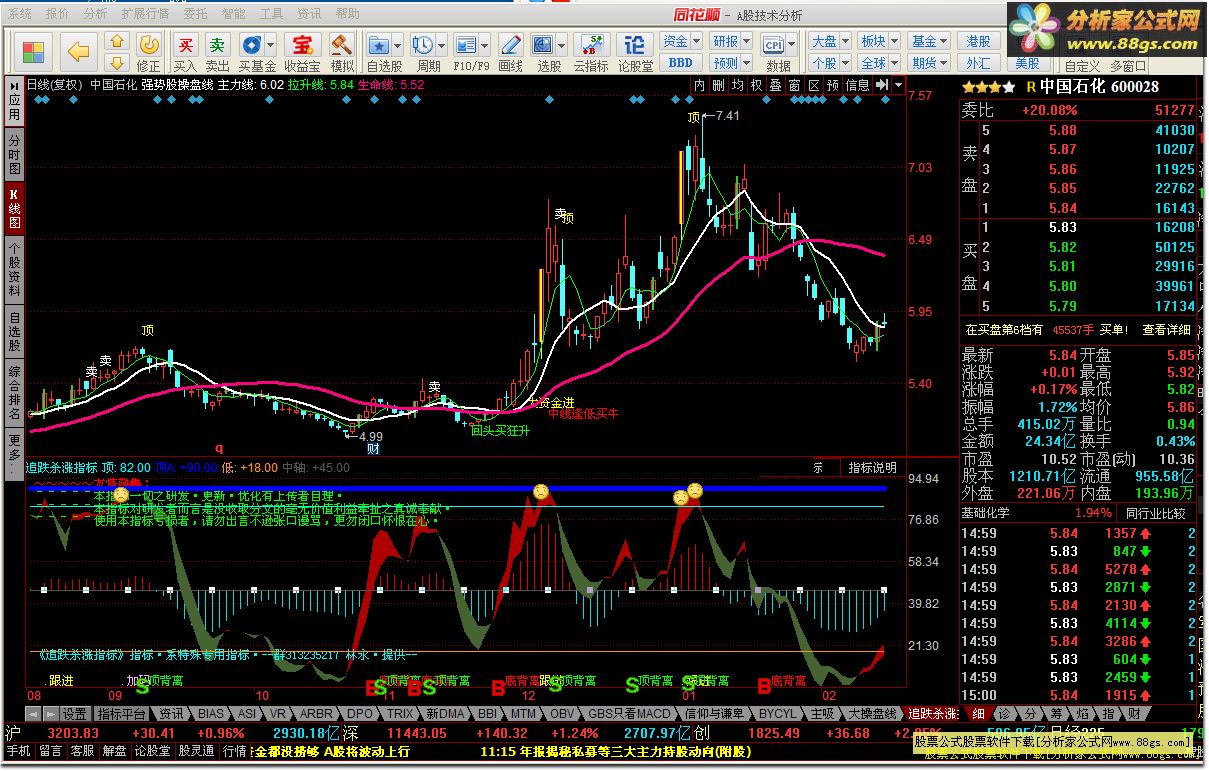Click the 美股 button
Viewport: 1209px width, 771px height.
coord(1027,62)
